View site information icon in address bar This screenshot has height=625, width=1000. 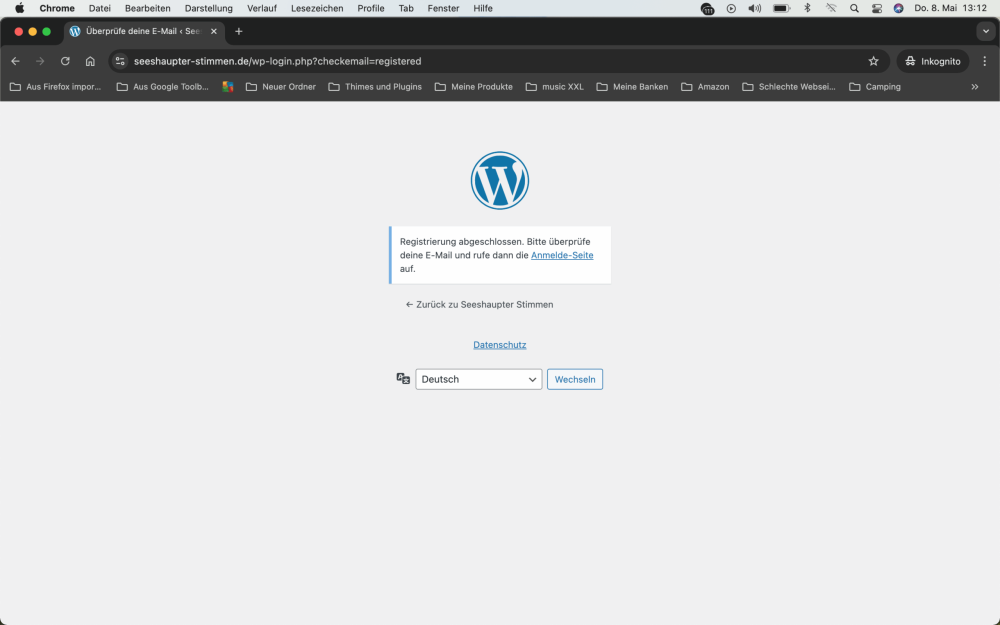click(x=120, y=61)
